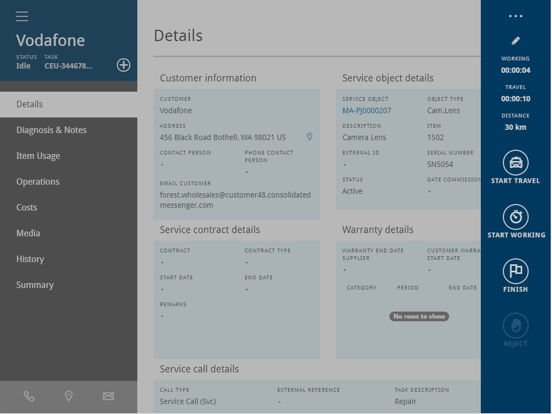
Task: Click the travel time 00:00:10
Action: (515, 99)
